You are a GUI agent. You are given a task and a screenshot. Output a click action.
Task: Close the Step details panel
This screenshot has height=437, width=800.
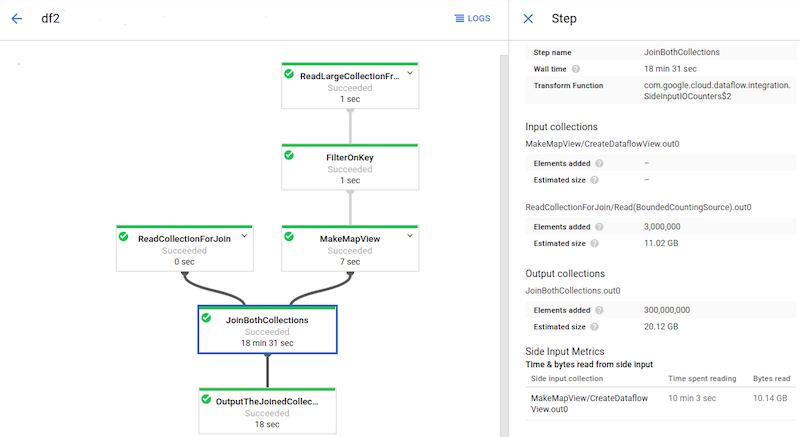(x=529, y=18)
